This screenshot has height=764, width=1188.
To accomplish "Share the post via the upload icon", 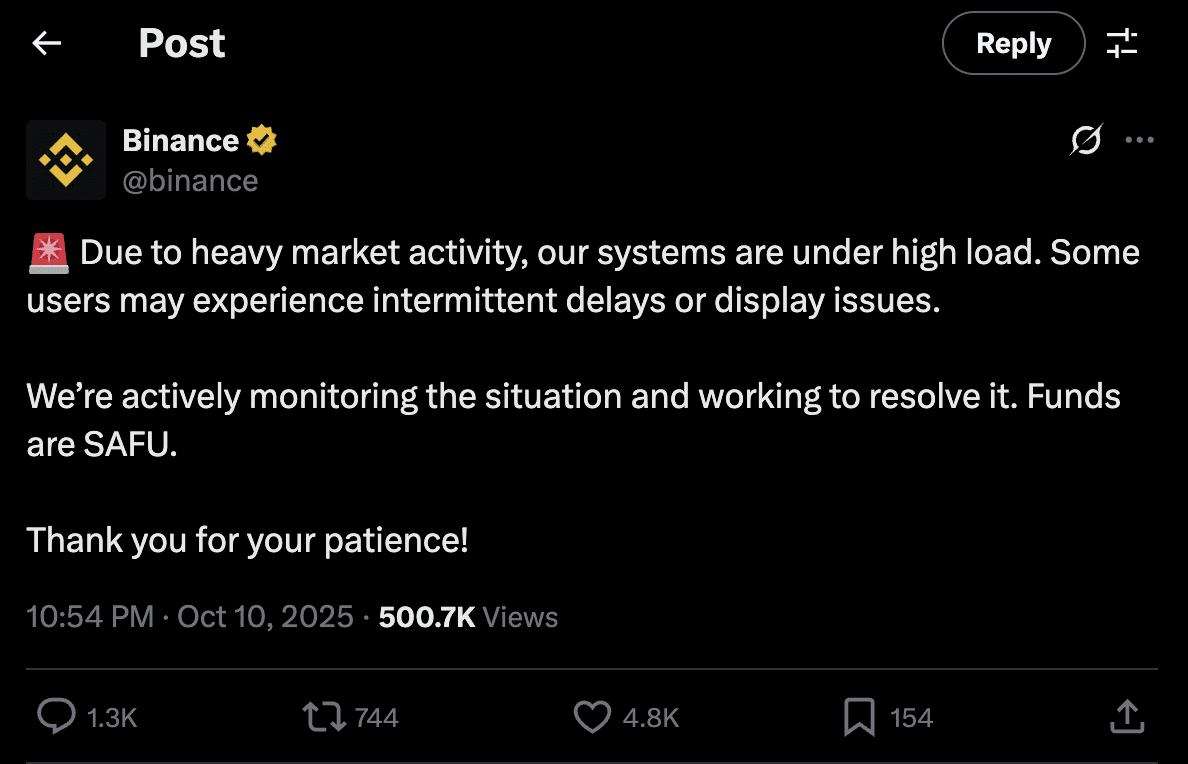I will [1126, 716].
